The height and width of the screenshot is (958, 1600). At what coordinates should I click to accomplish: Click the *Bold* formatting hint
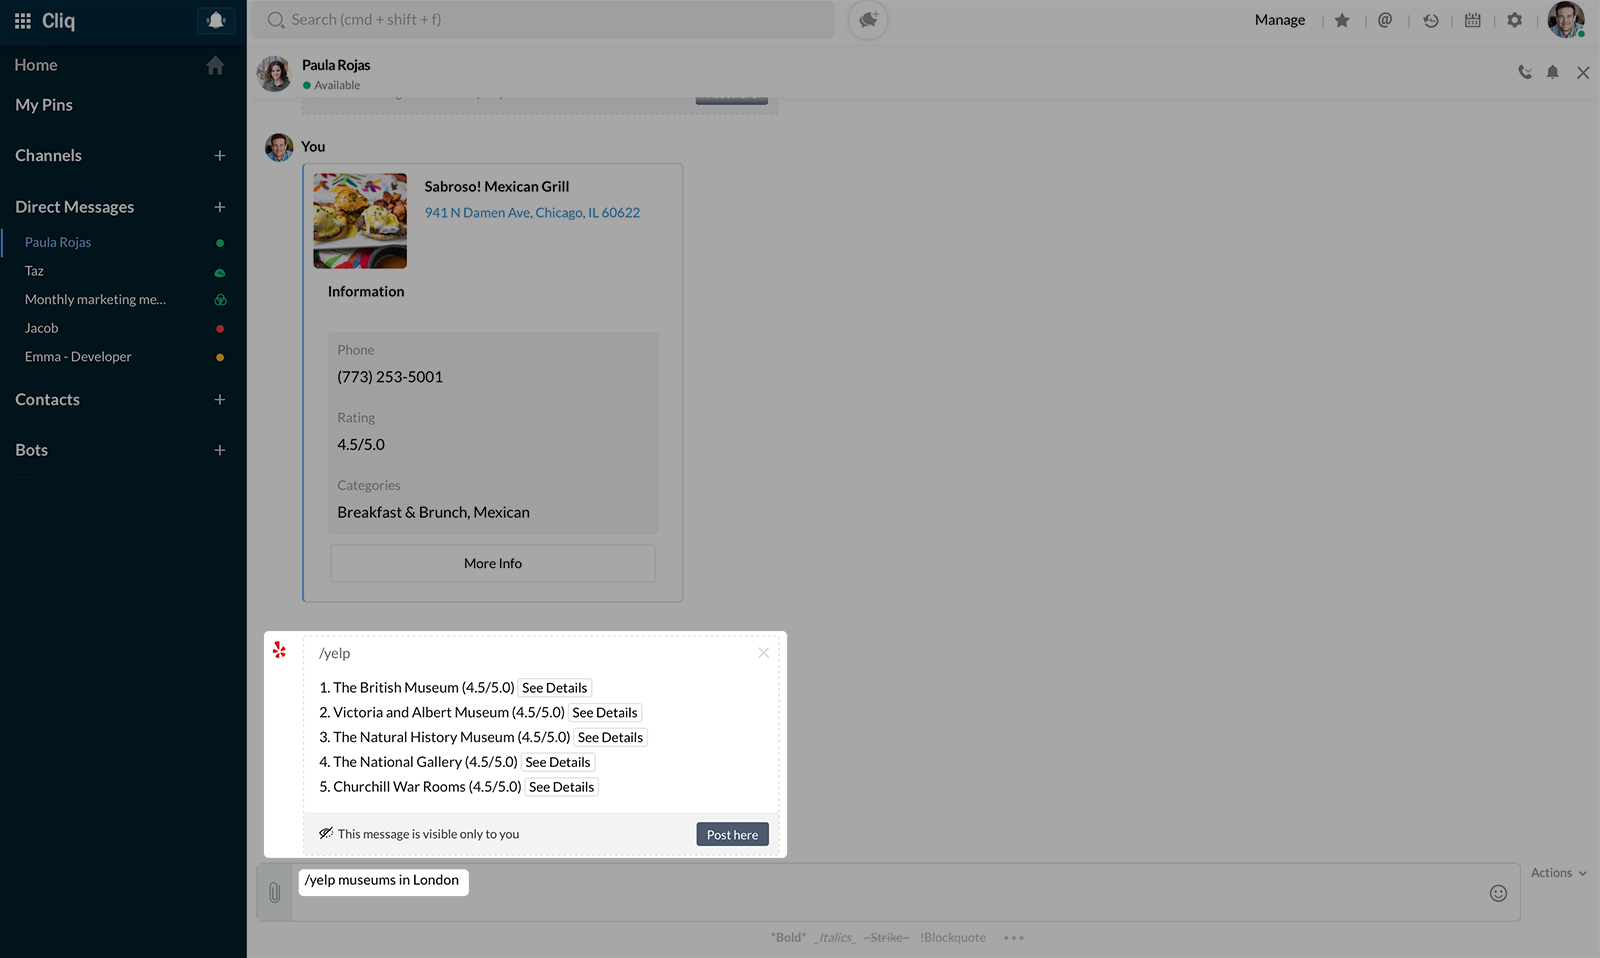(x=788, y=938)
